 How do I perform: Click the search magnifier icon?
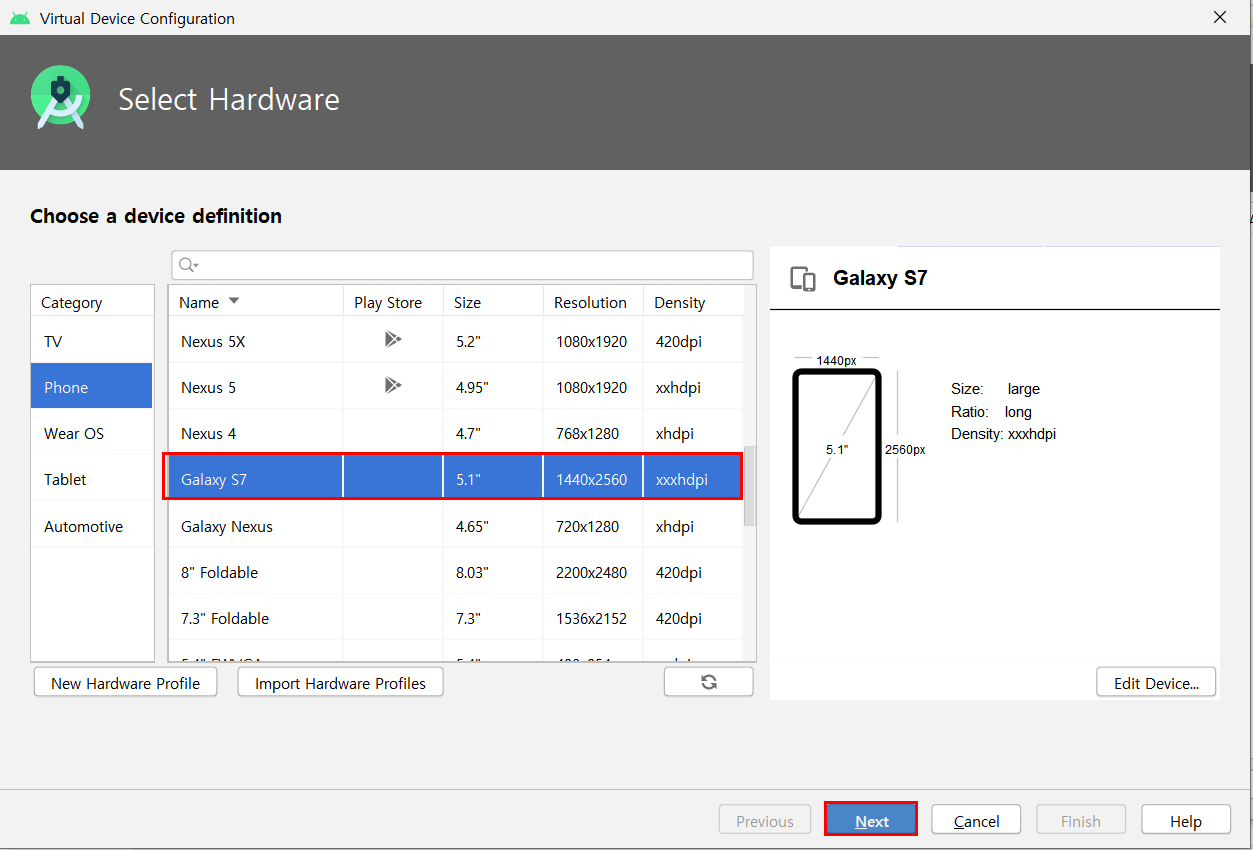click(187, 265)
